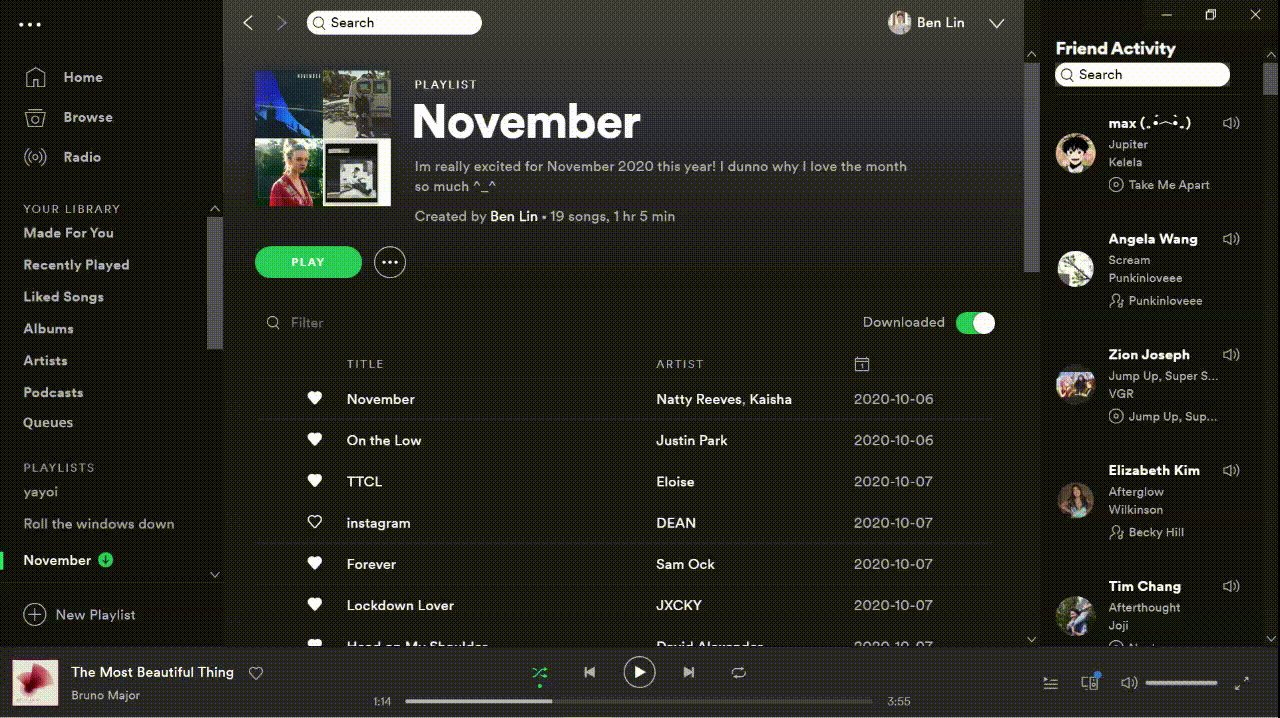Open the three-dots app menu
1280x718 pixels.
30,24
